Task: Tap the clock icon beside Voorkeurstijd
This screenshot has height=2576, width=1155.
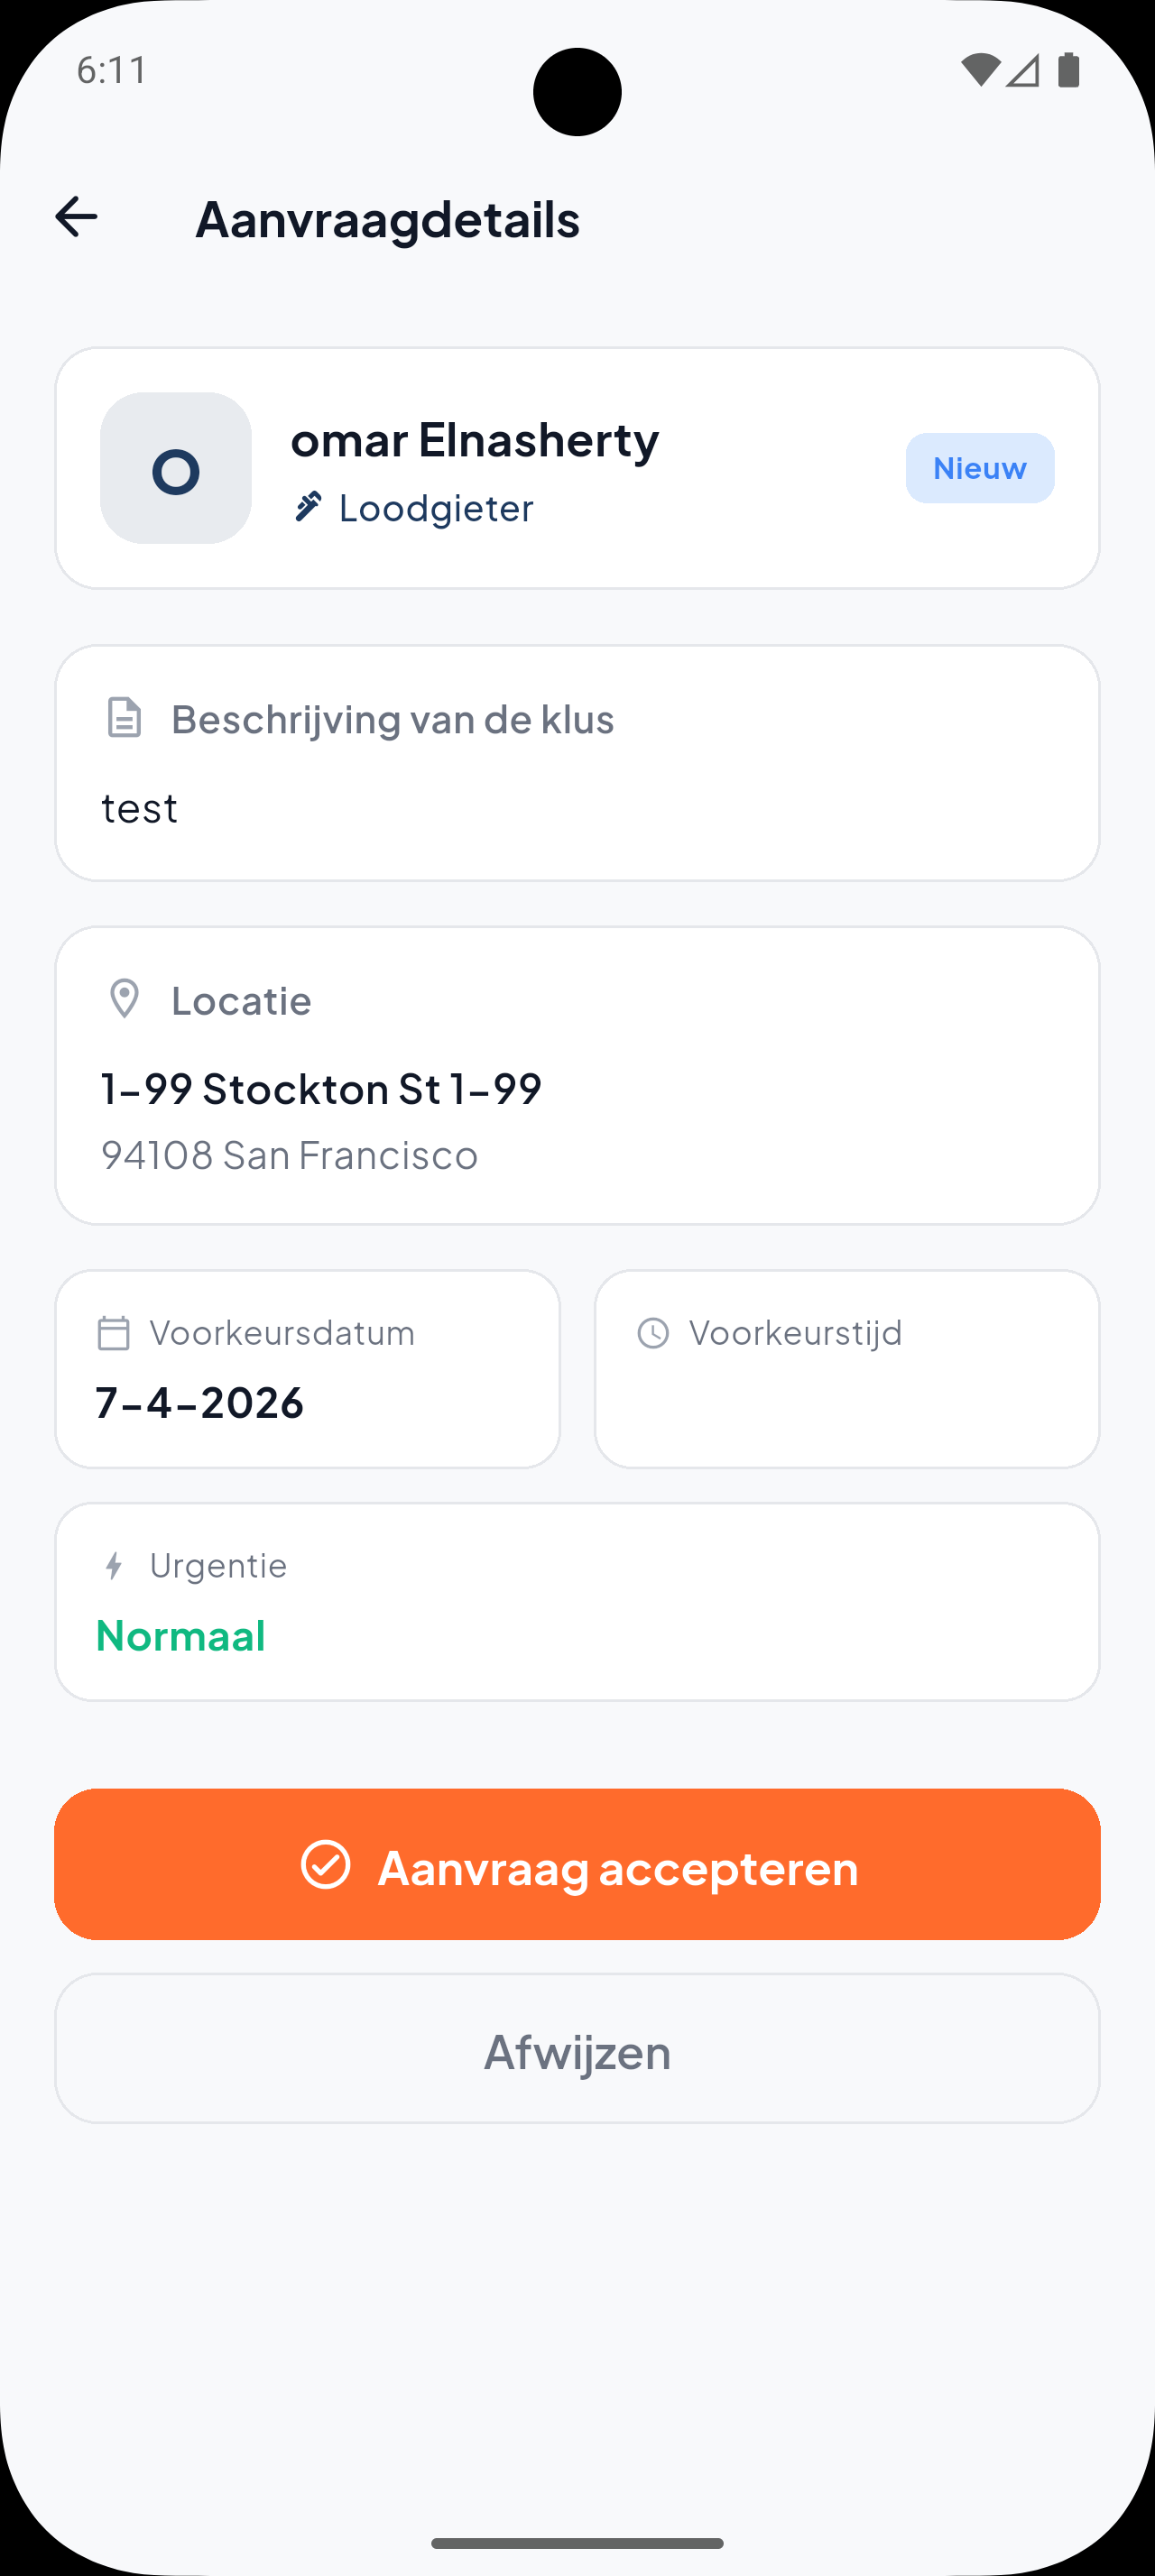Action: pyautogui.click(x=653, y=1333)
